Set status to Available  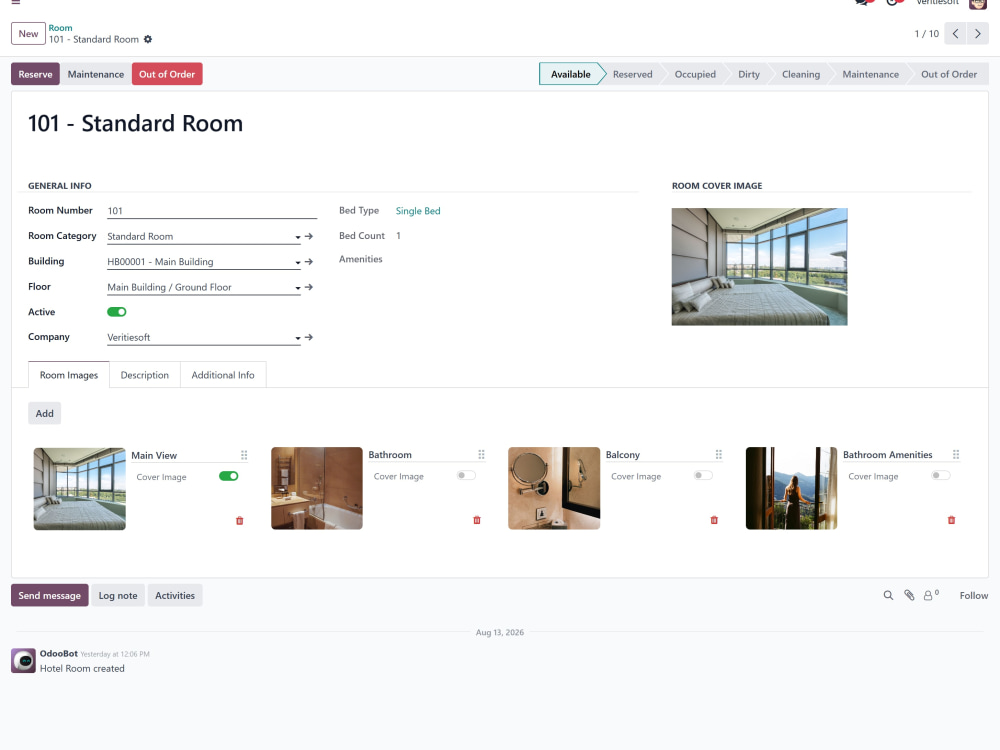(571, 74)
